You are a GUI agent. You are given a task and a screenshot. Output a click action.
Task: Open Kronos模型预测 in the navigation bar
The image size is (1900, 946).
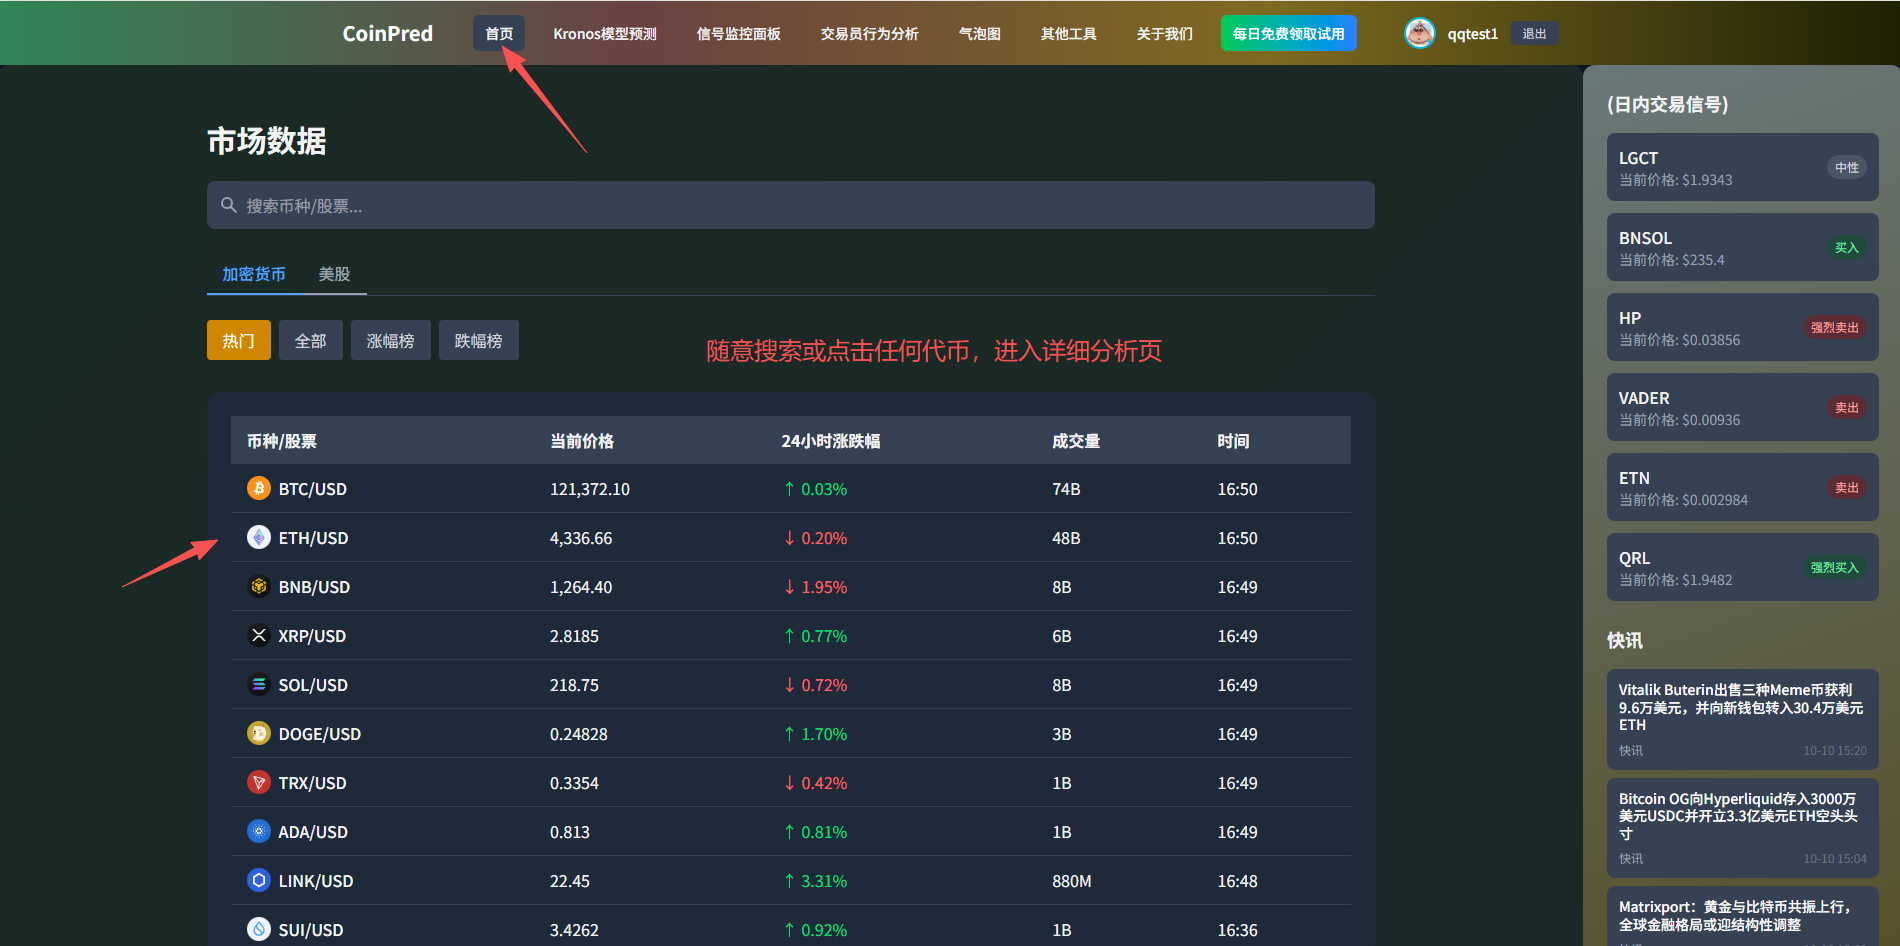pos(604,33)
